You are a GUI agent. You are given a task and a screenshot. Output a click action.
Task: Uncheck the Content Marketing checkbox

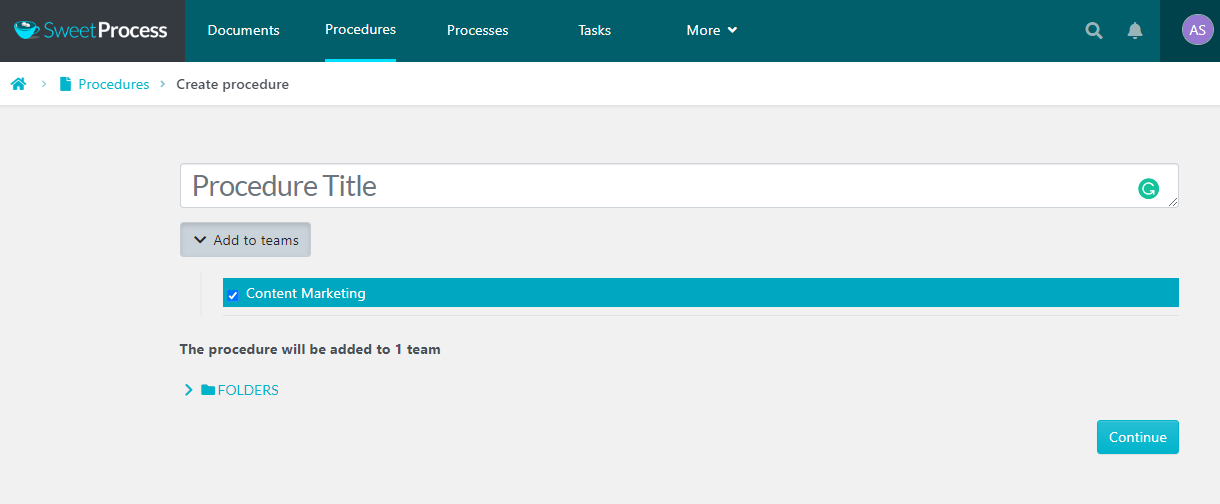click(233, 295)
